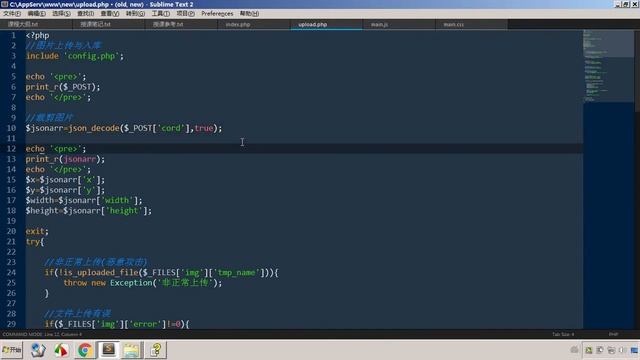Open the 编辑(E) menu
This screenshot has width=640, height=360.
point(36,13)
